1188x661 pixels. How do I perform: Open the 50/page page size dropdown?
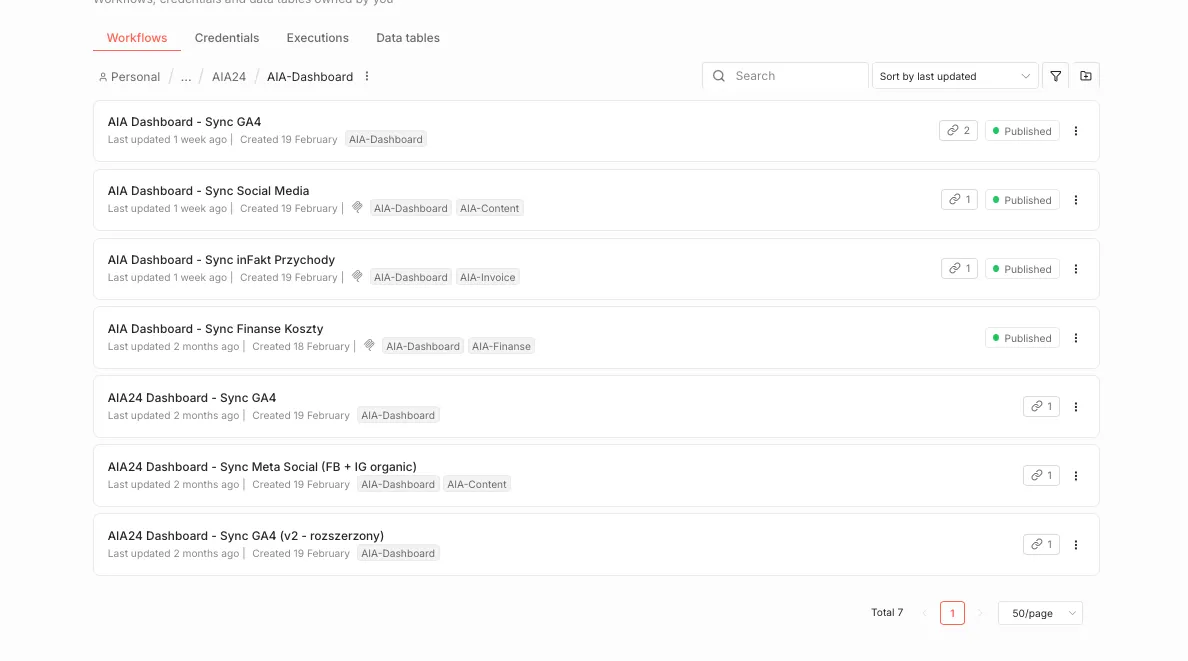(1040, 613)
